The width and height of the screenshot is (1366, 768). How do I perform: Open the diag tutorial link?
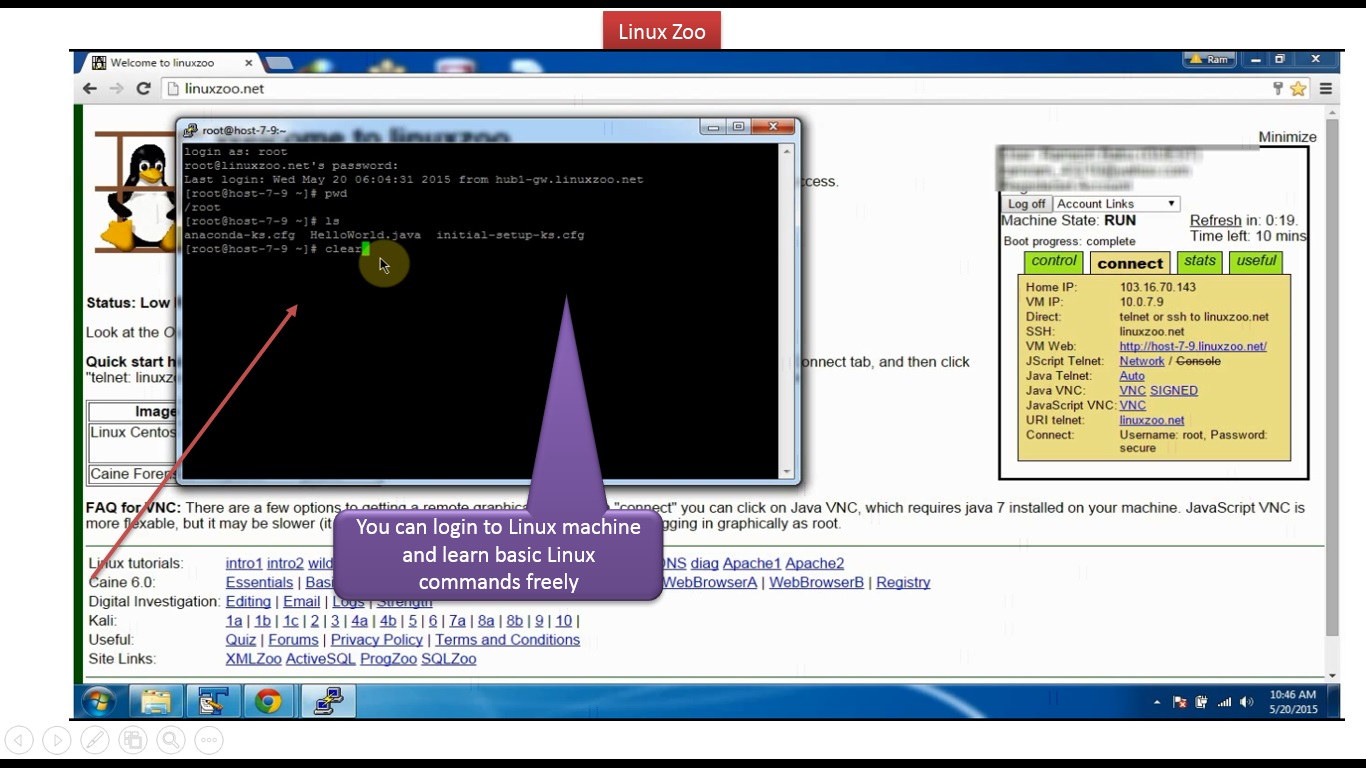(x=705, y=563)
